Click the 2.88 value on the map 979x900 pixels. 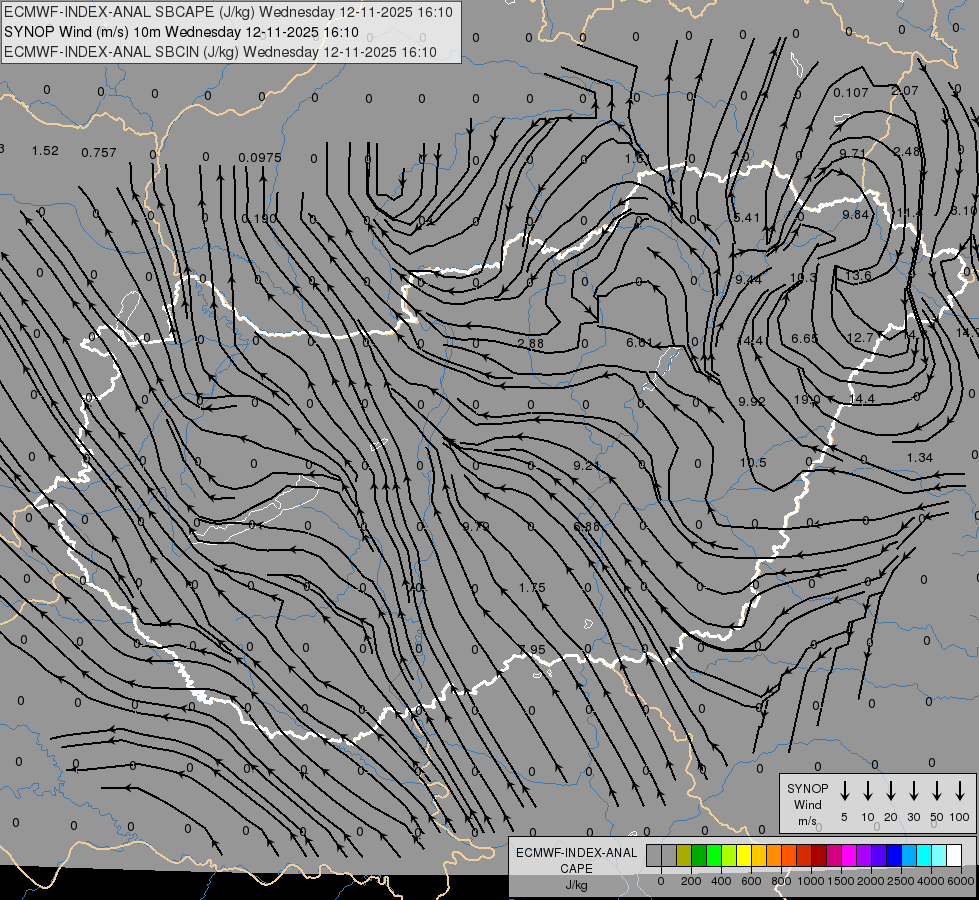(x=531, y=343)
